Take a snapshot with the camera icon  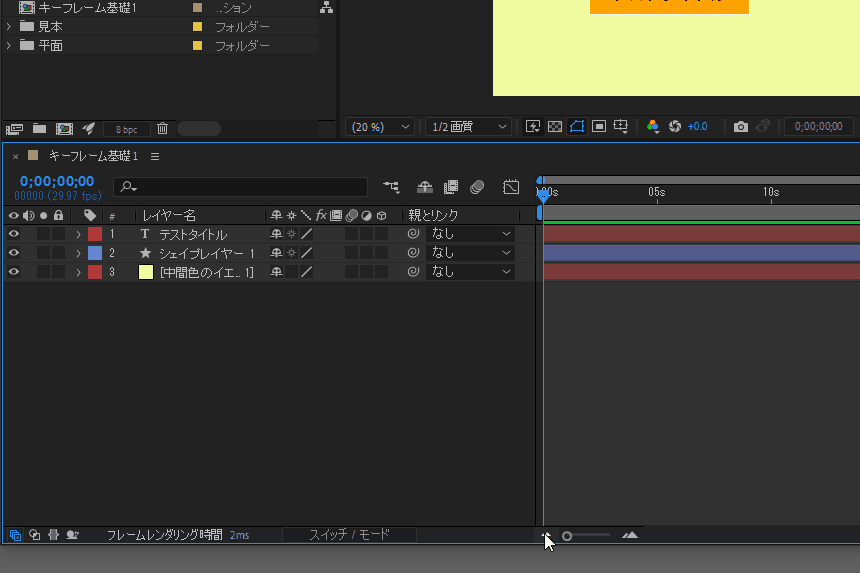[740, 127]
